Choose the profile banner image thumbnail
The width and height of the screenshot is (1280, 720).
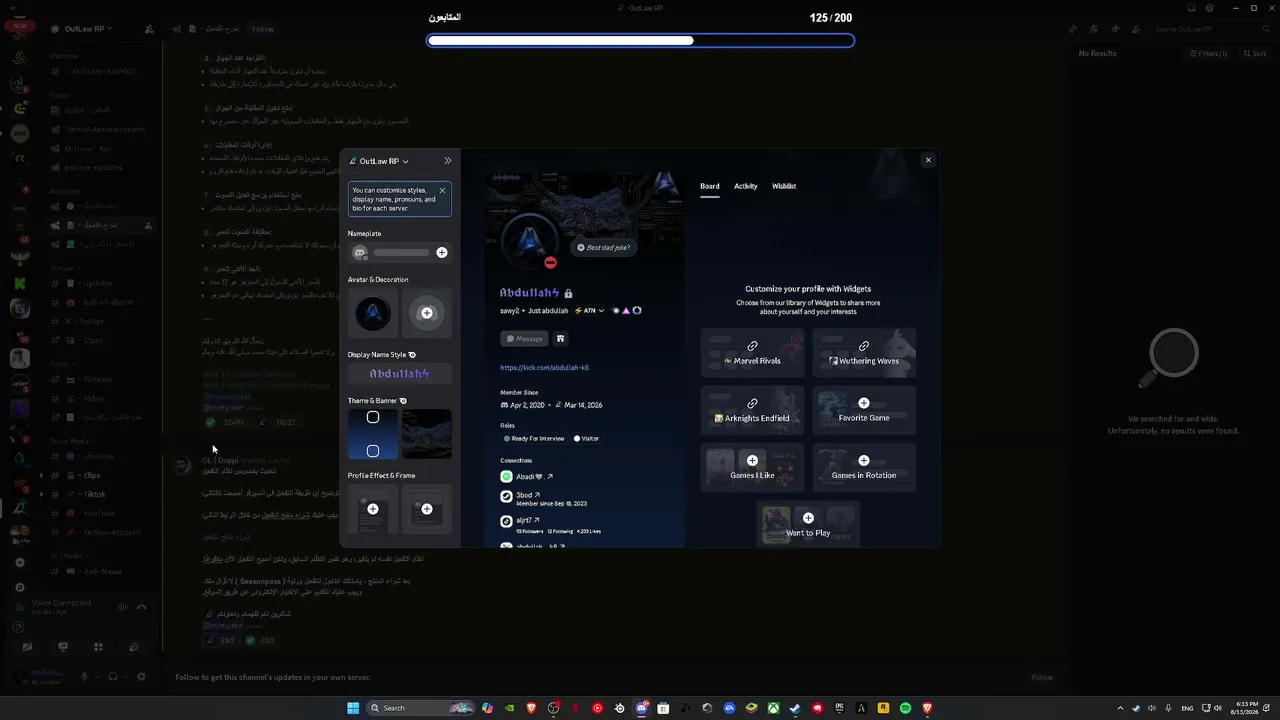point(427,434)
